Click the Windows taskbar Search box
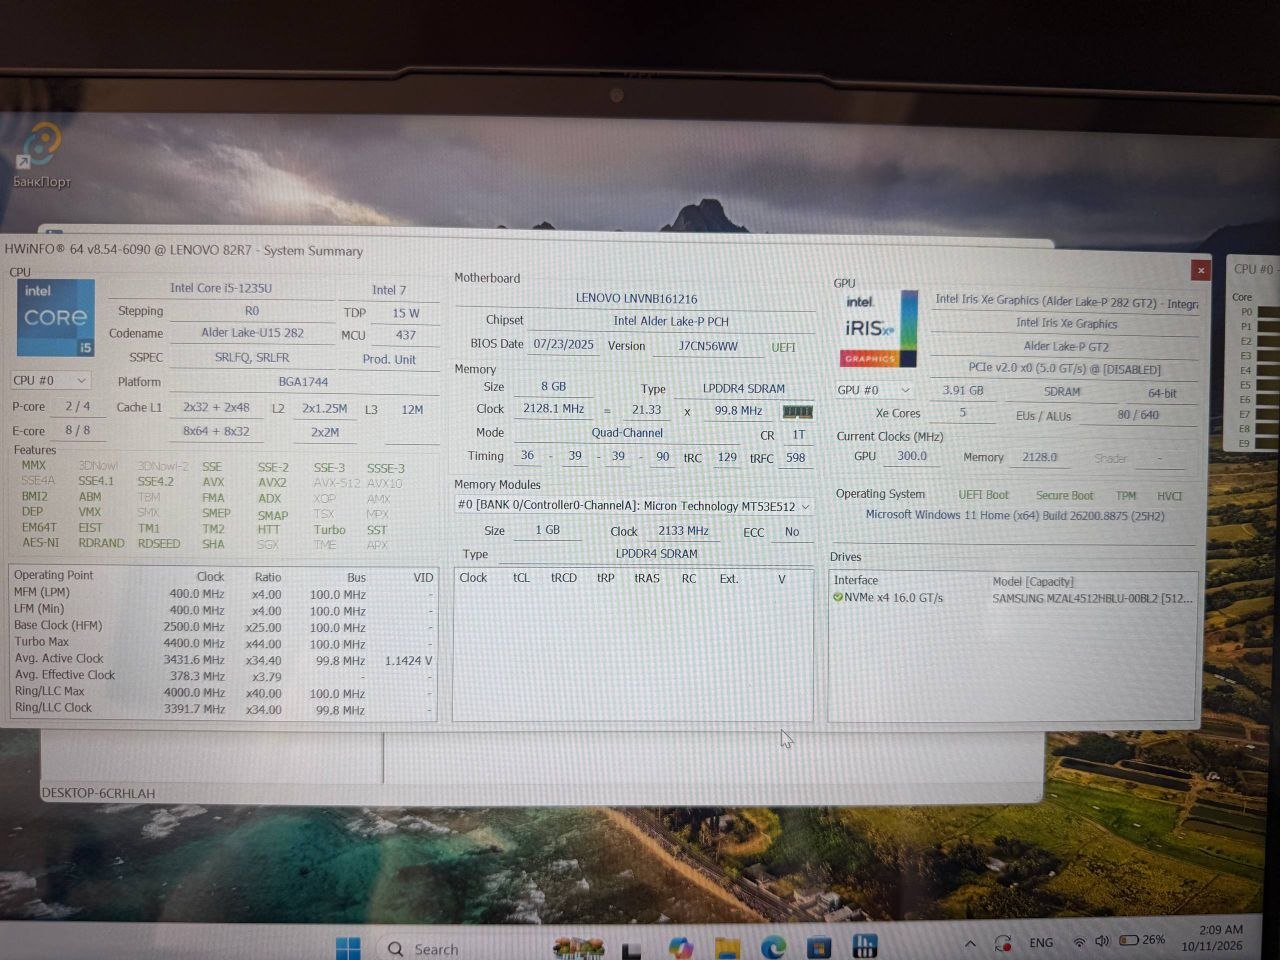This screenshot has height=960, width=1280. click(437, 948)
